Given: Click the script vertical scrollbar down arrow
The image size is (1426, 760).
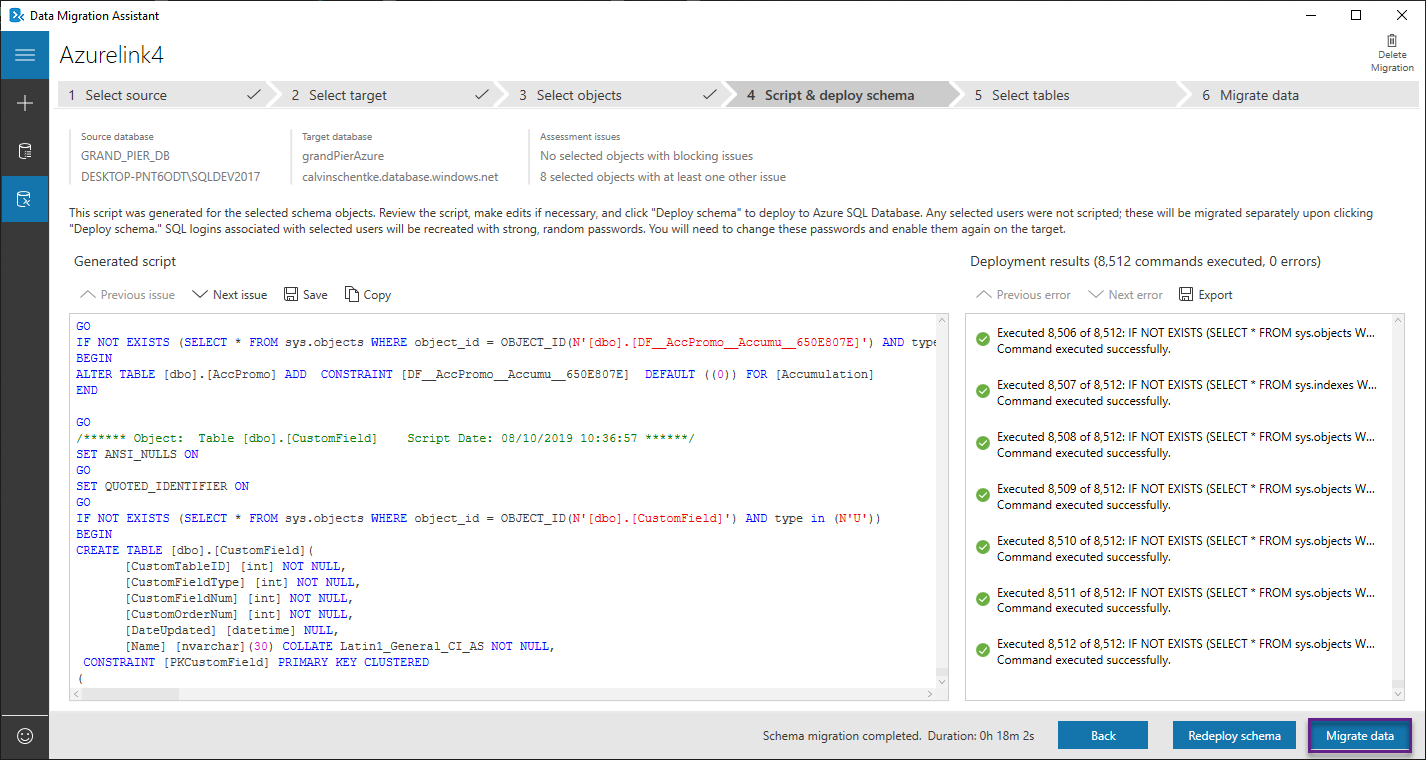Looking at the screenshot, I should tap(941, 681).
